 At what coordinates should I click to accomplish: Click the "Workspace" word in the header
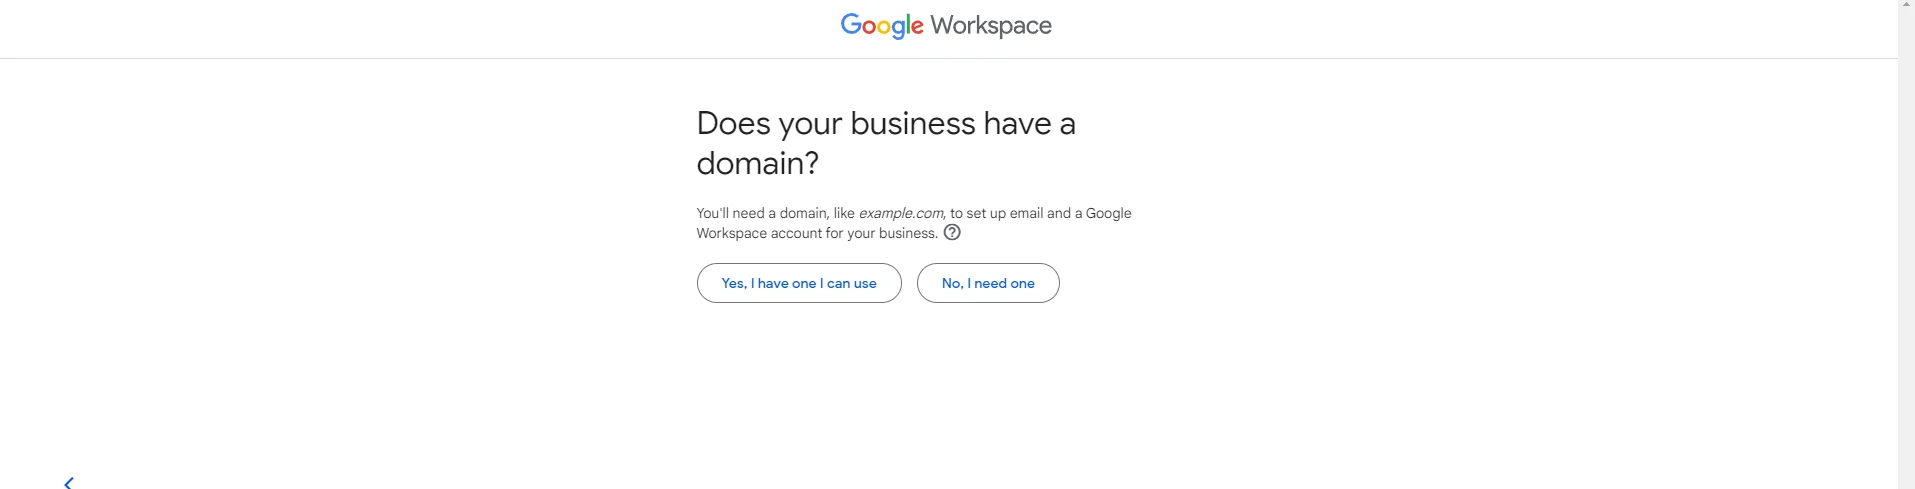[x=991, y=25]
